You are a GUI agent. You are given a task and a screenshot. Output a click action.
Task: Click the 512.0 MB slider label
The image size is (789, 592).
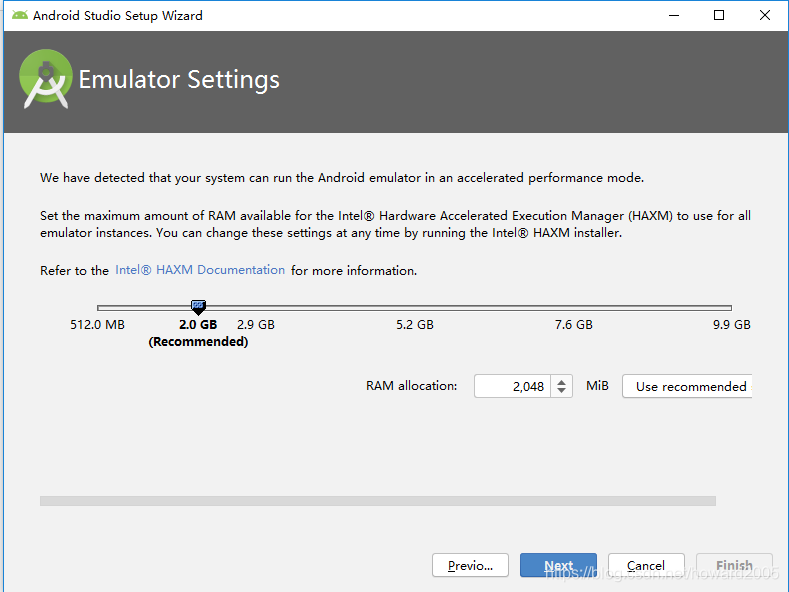(98, 325)
